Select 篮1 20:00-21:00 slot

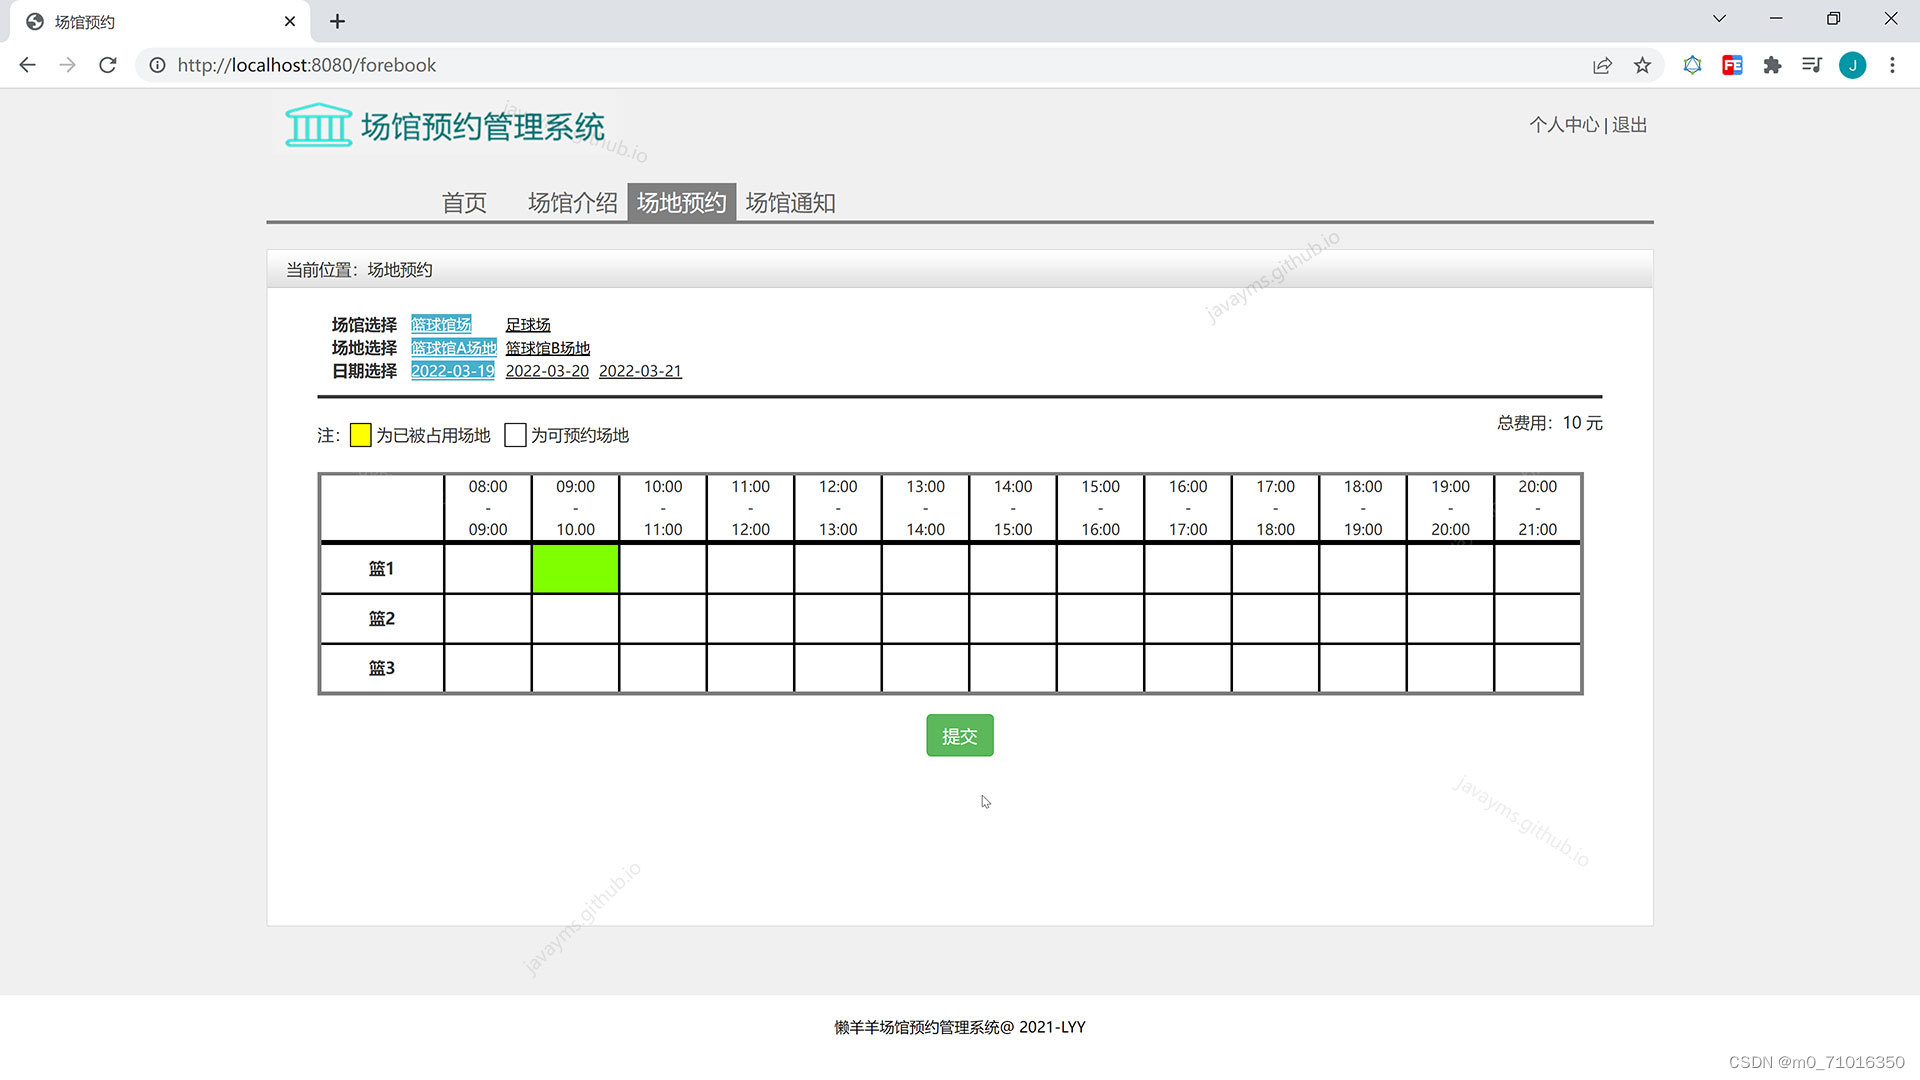click(1537, 568)
